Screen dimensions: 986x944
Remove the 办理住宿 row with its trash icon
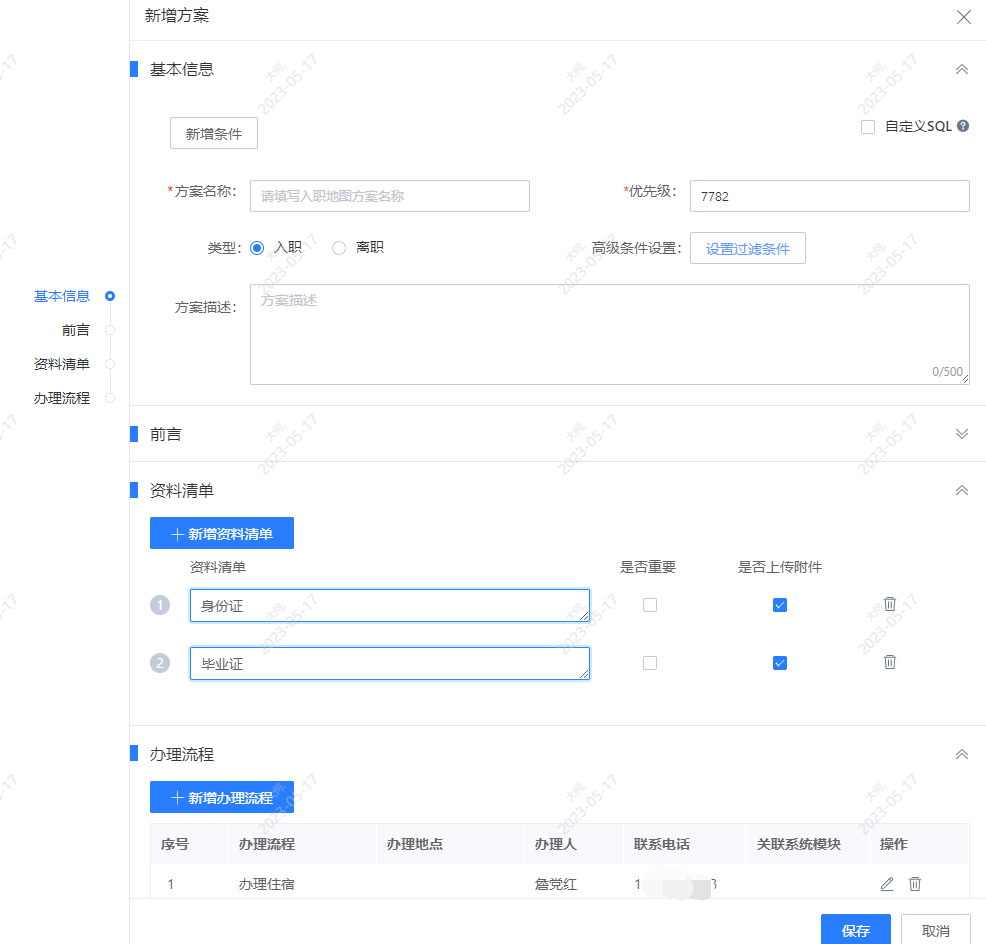(x=915, y=884)
